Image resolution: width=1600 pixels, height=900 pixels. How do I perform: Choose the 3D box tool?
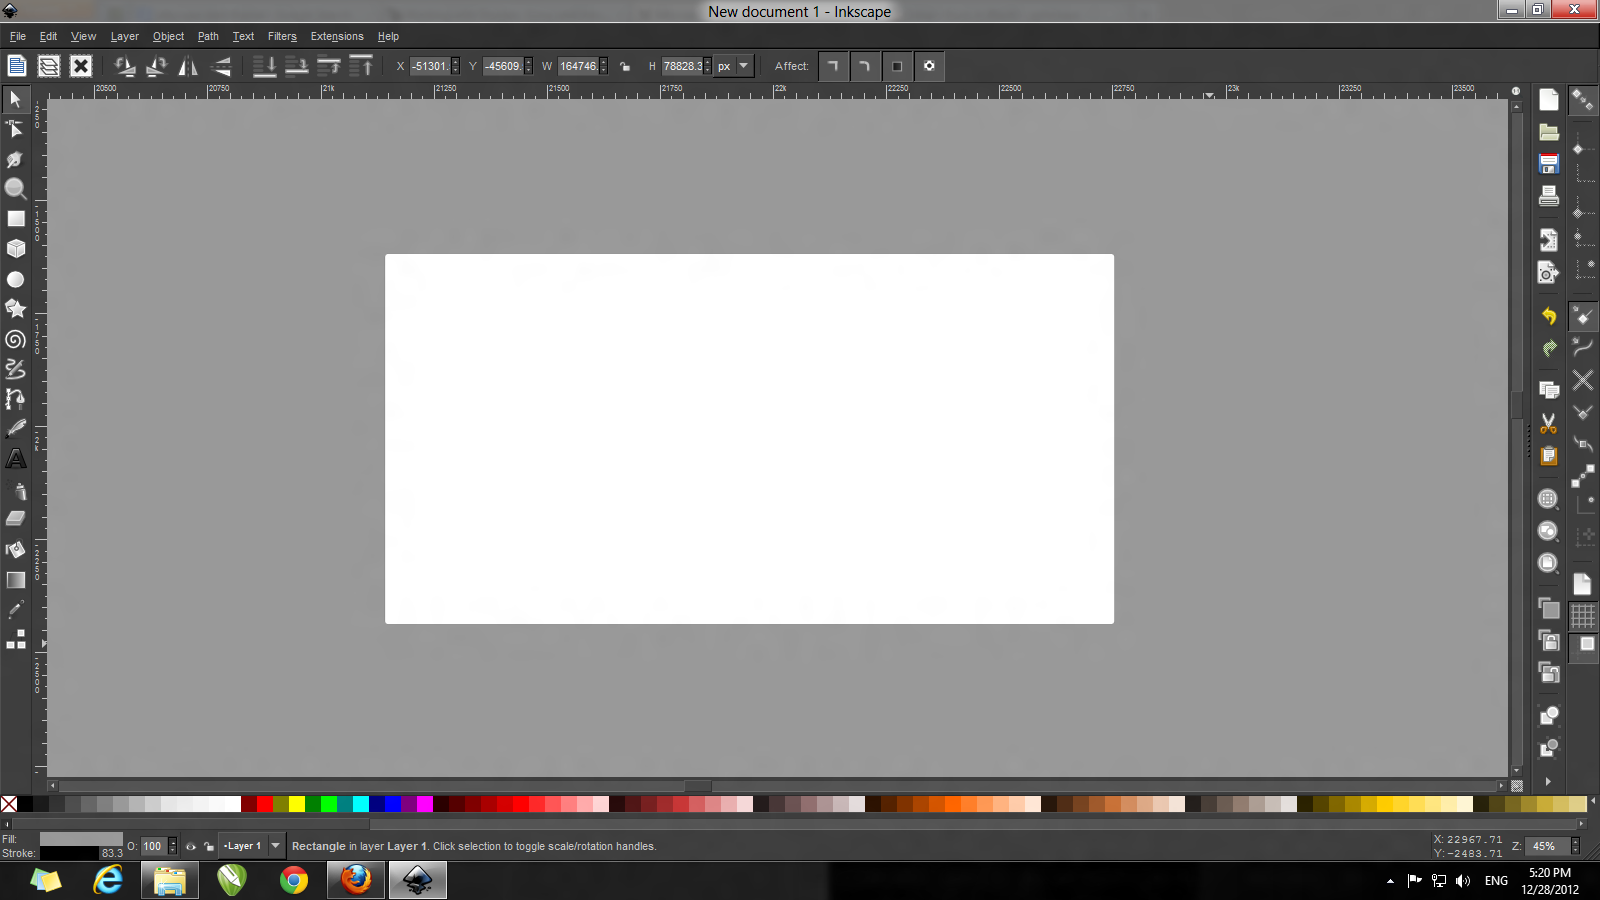coord(16,249)
